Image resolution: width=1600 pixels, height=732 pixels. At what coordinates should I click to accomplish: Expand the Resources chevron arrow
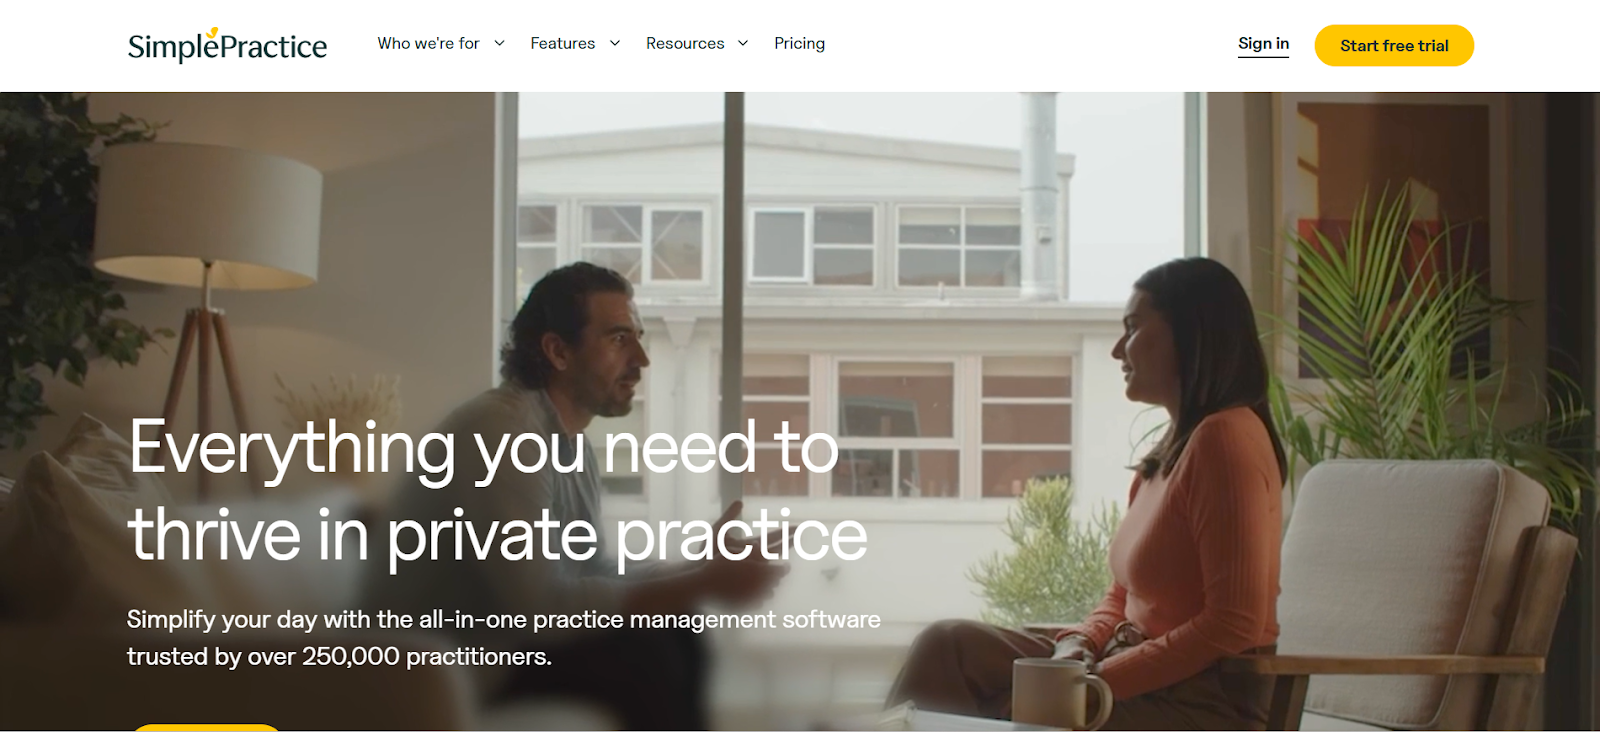[743, 43]
